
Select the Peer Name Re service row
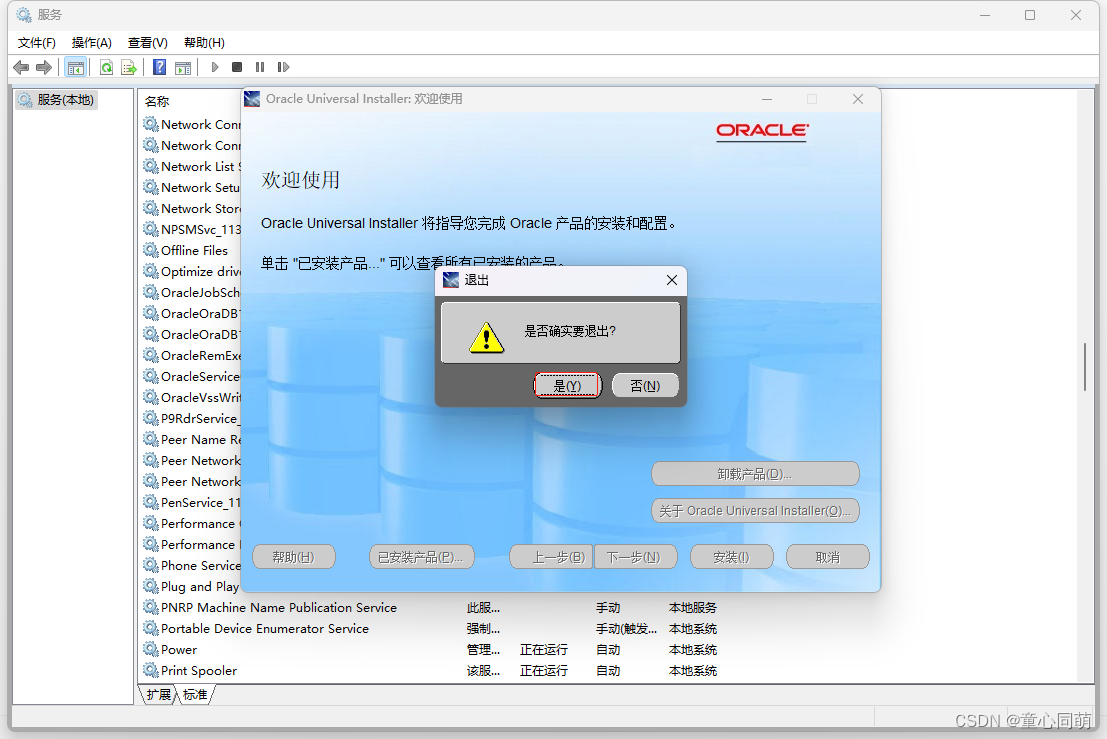pyautogui.click(x=191, y=440)
